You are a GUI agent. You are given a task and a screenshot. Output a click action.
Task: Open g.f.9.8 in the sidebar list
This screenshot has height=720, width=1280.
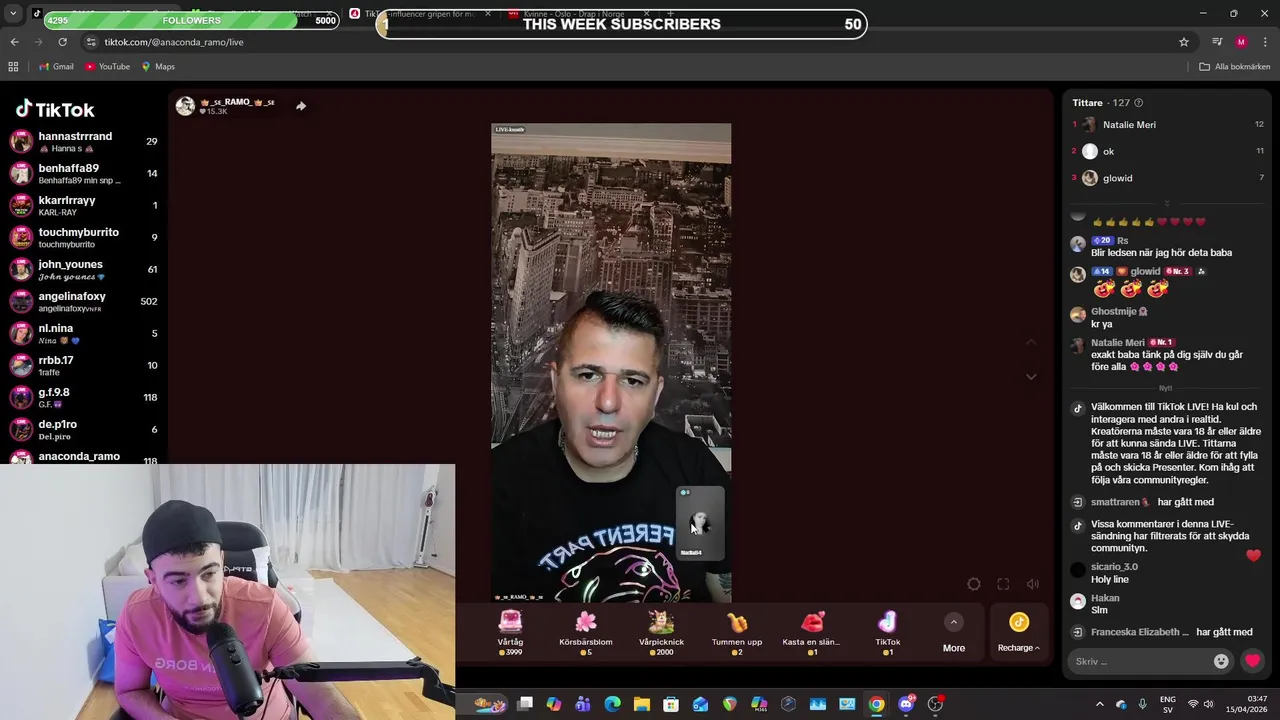click(x=84, y=397)
